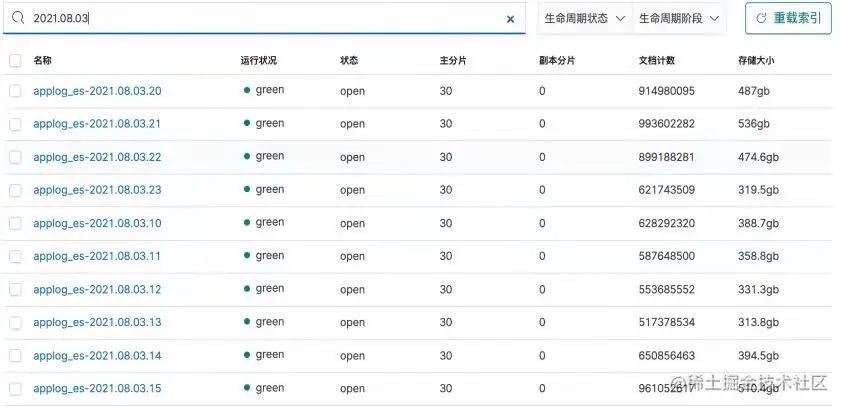Open index applog_es-2021.08.03.23
This screenshot has height=407, width=842.
97,190
